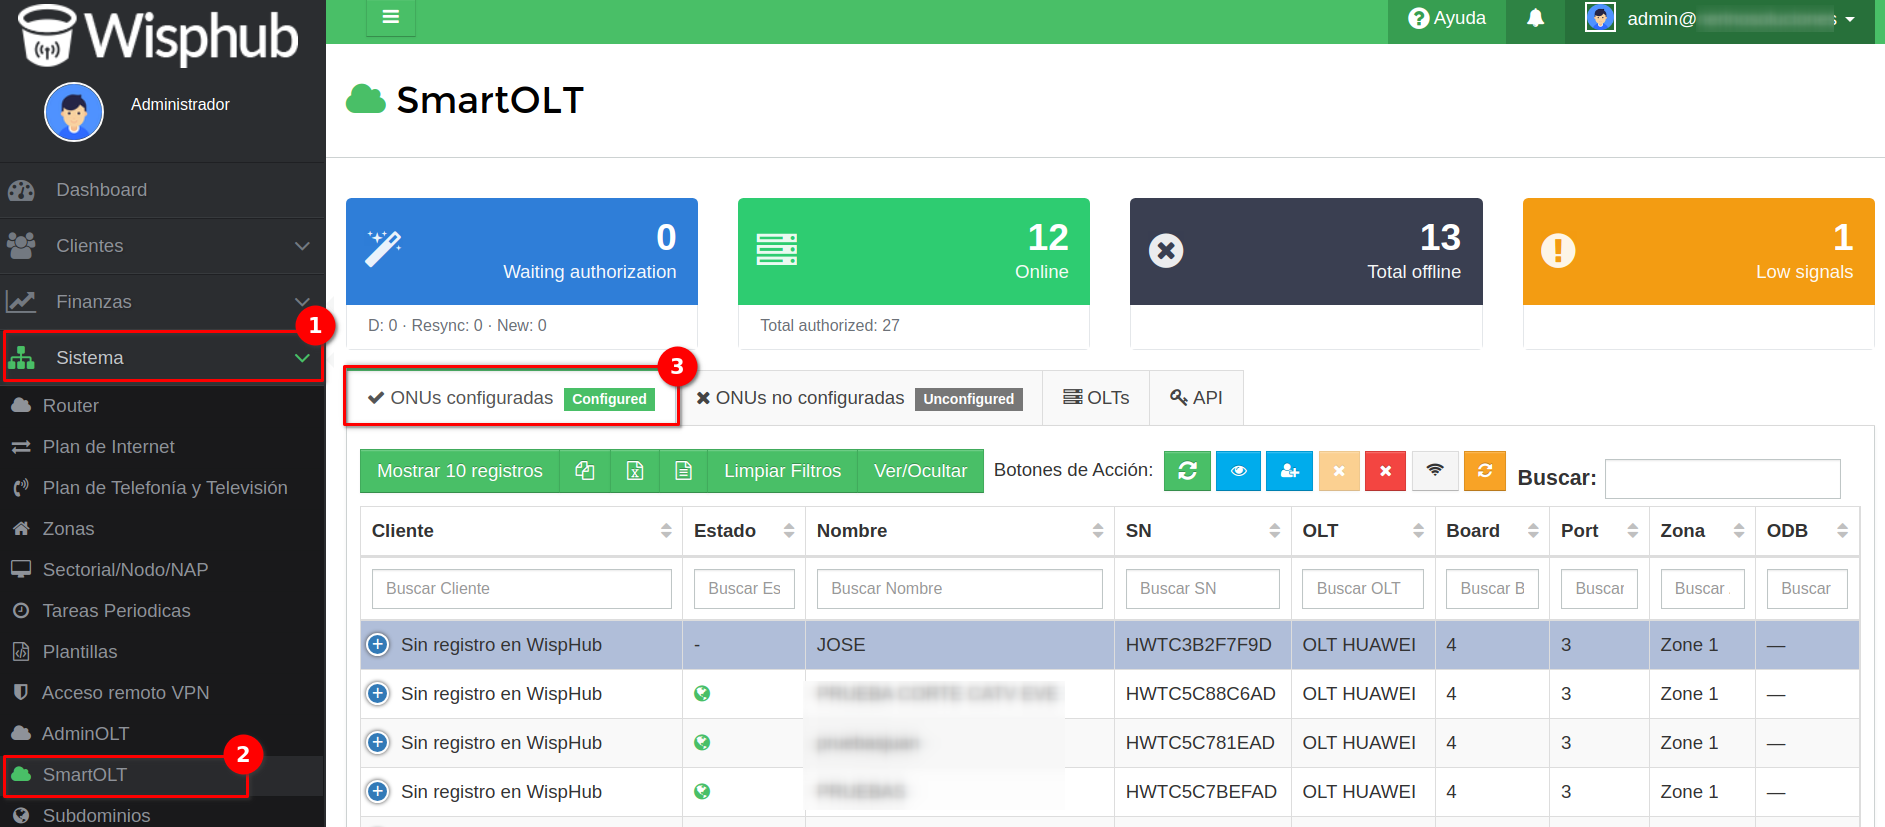This screenshot has height=827, width=1885.
Task: Switch to ONUs no configuradas tab
Action: (859, 398)
